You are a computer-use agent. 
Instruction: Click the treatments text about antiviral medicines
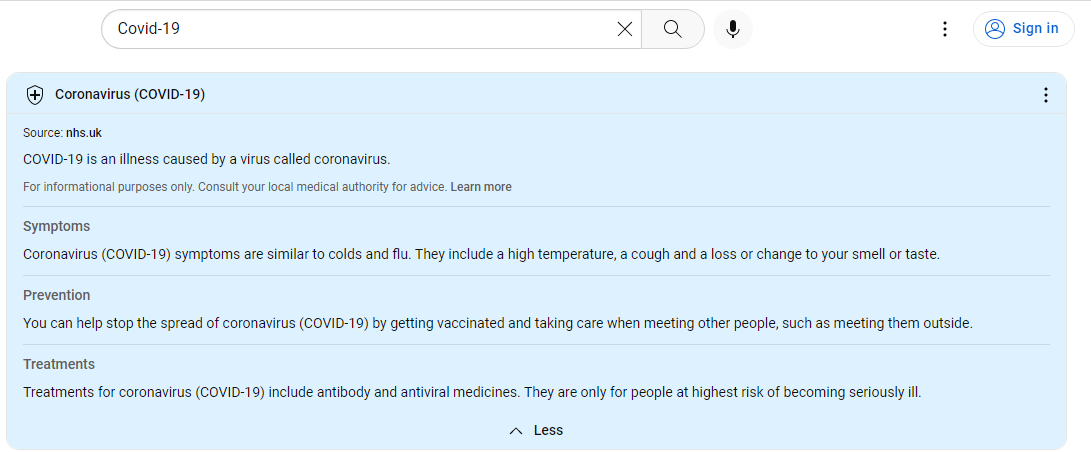click(x=471, y=392)
